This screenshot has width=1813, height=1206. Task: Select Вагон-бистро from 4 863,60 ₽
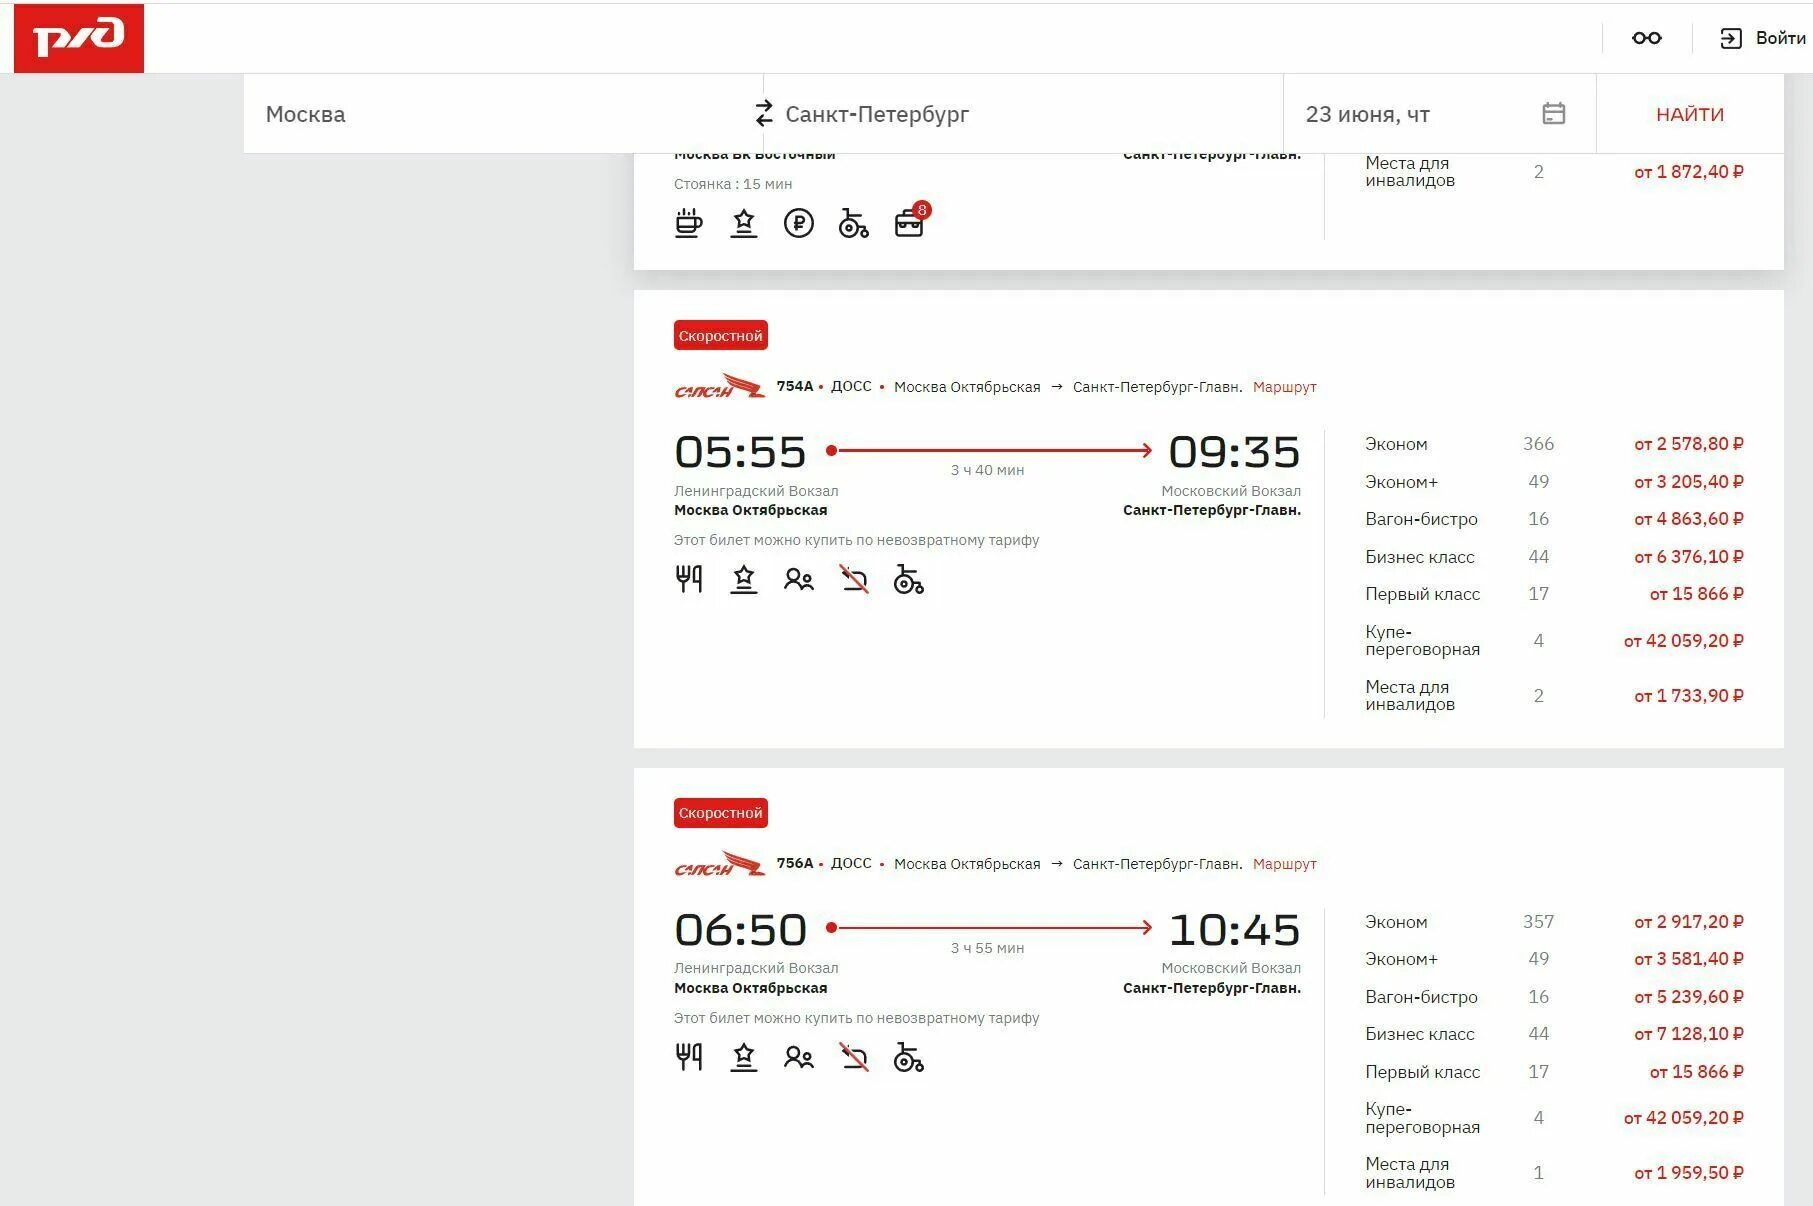click(1554, 519)
